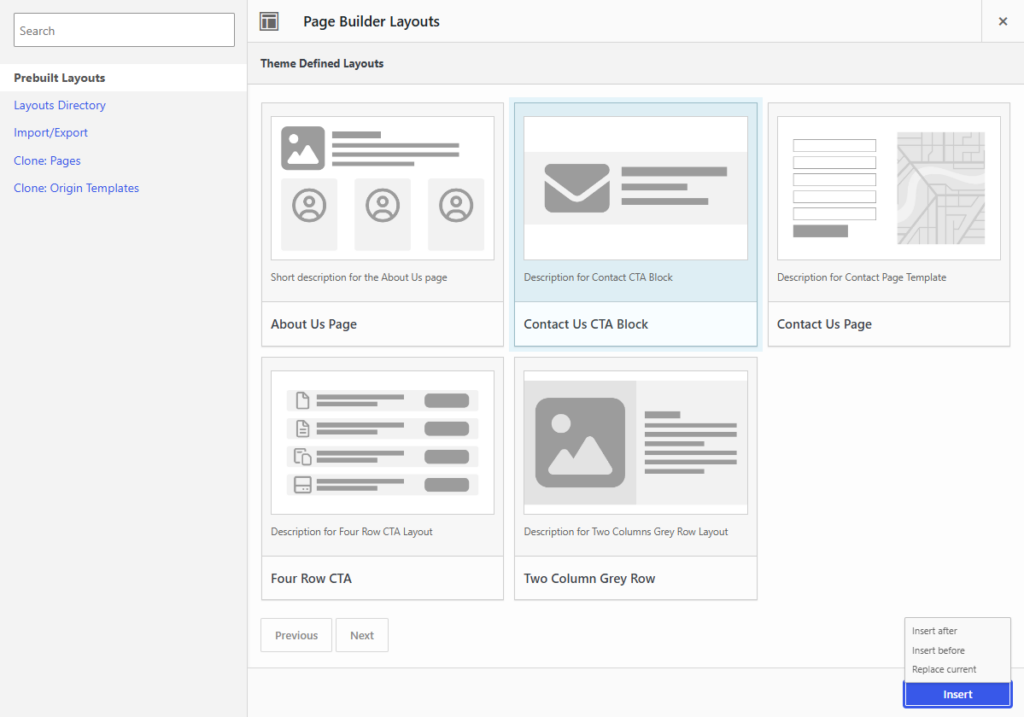Click 'Description for Four Row CTA Layout' text
This screenshot has height=717, width=1024.
(351, 532)
